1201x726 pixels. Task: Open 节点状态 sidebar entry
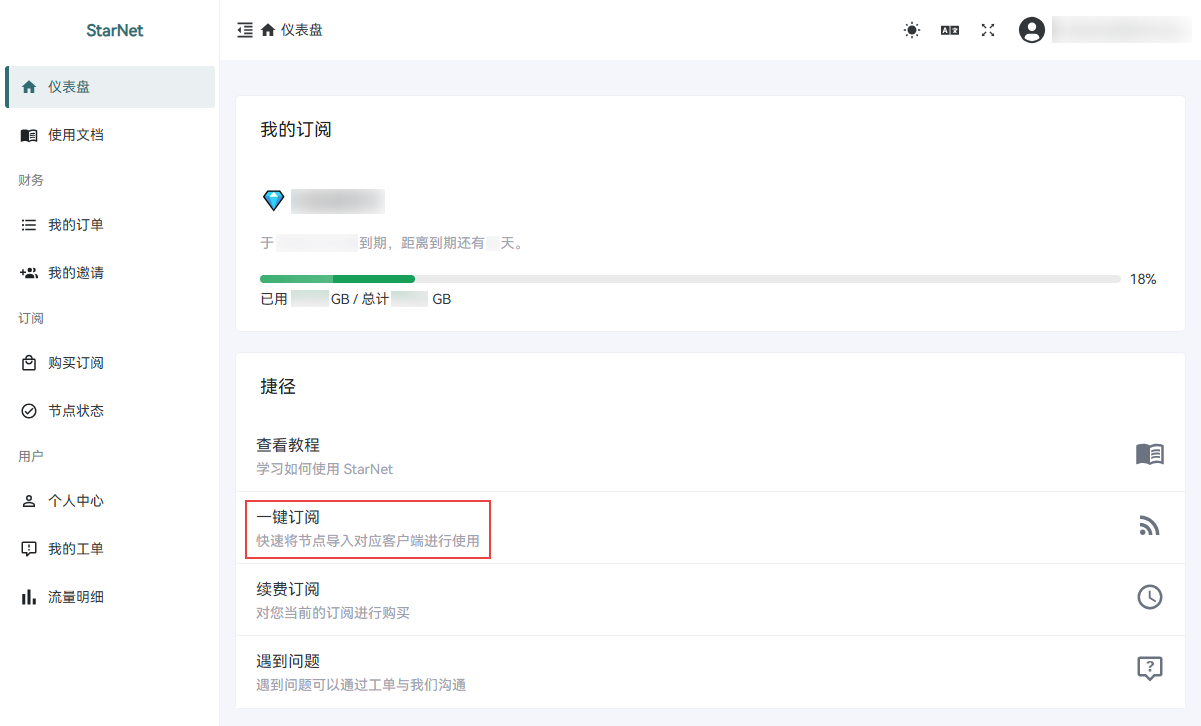76,411
